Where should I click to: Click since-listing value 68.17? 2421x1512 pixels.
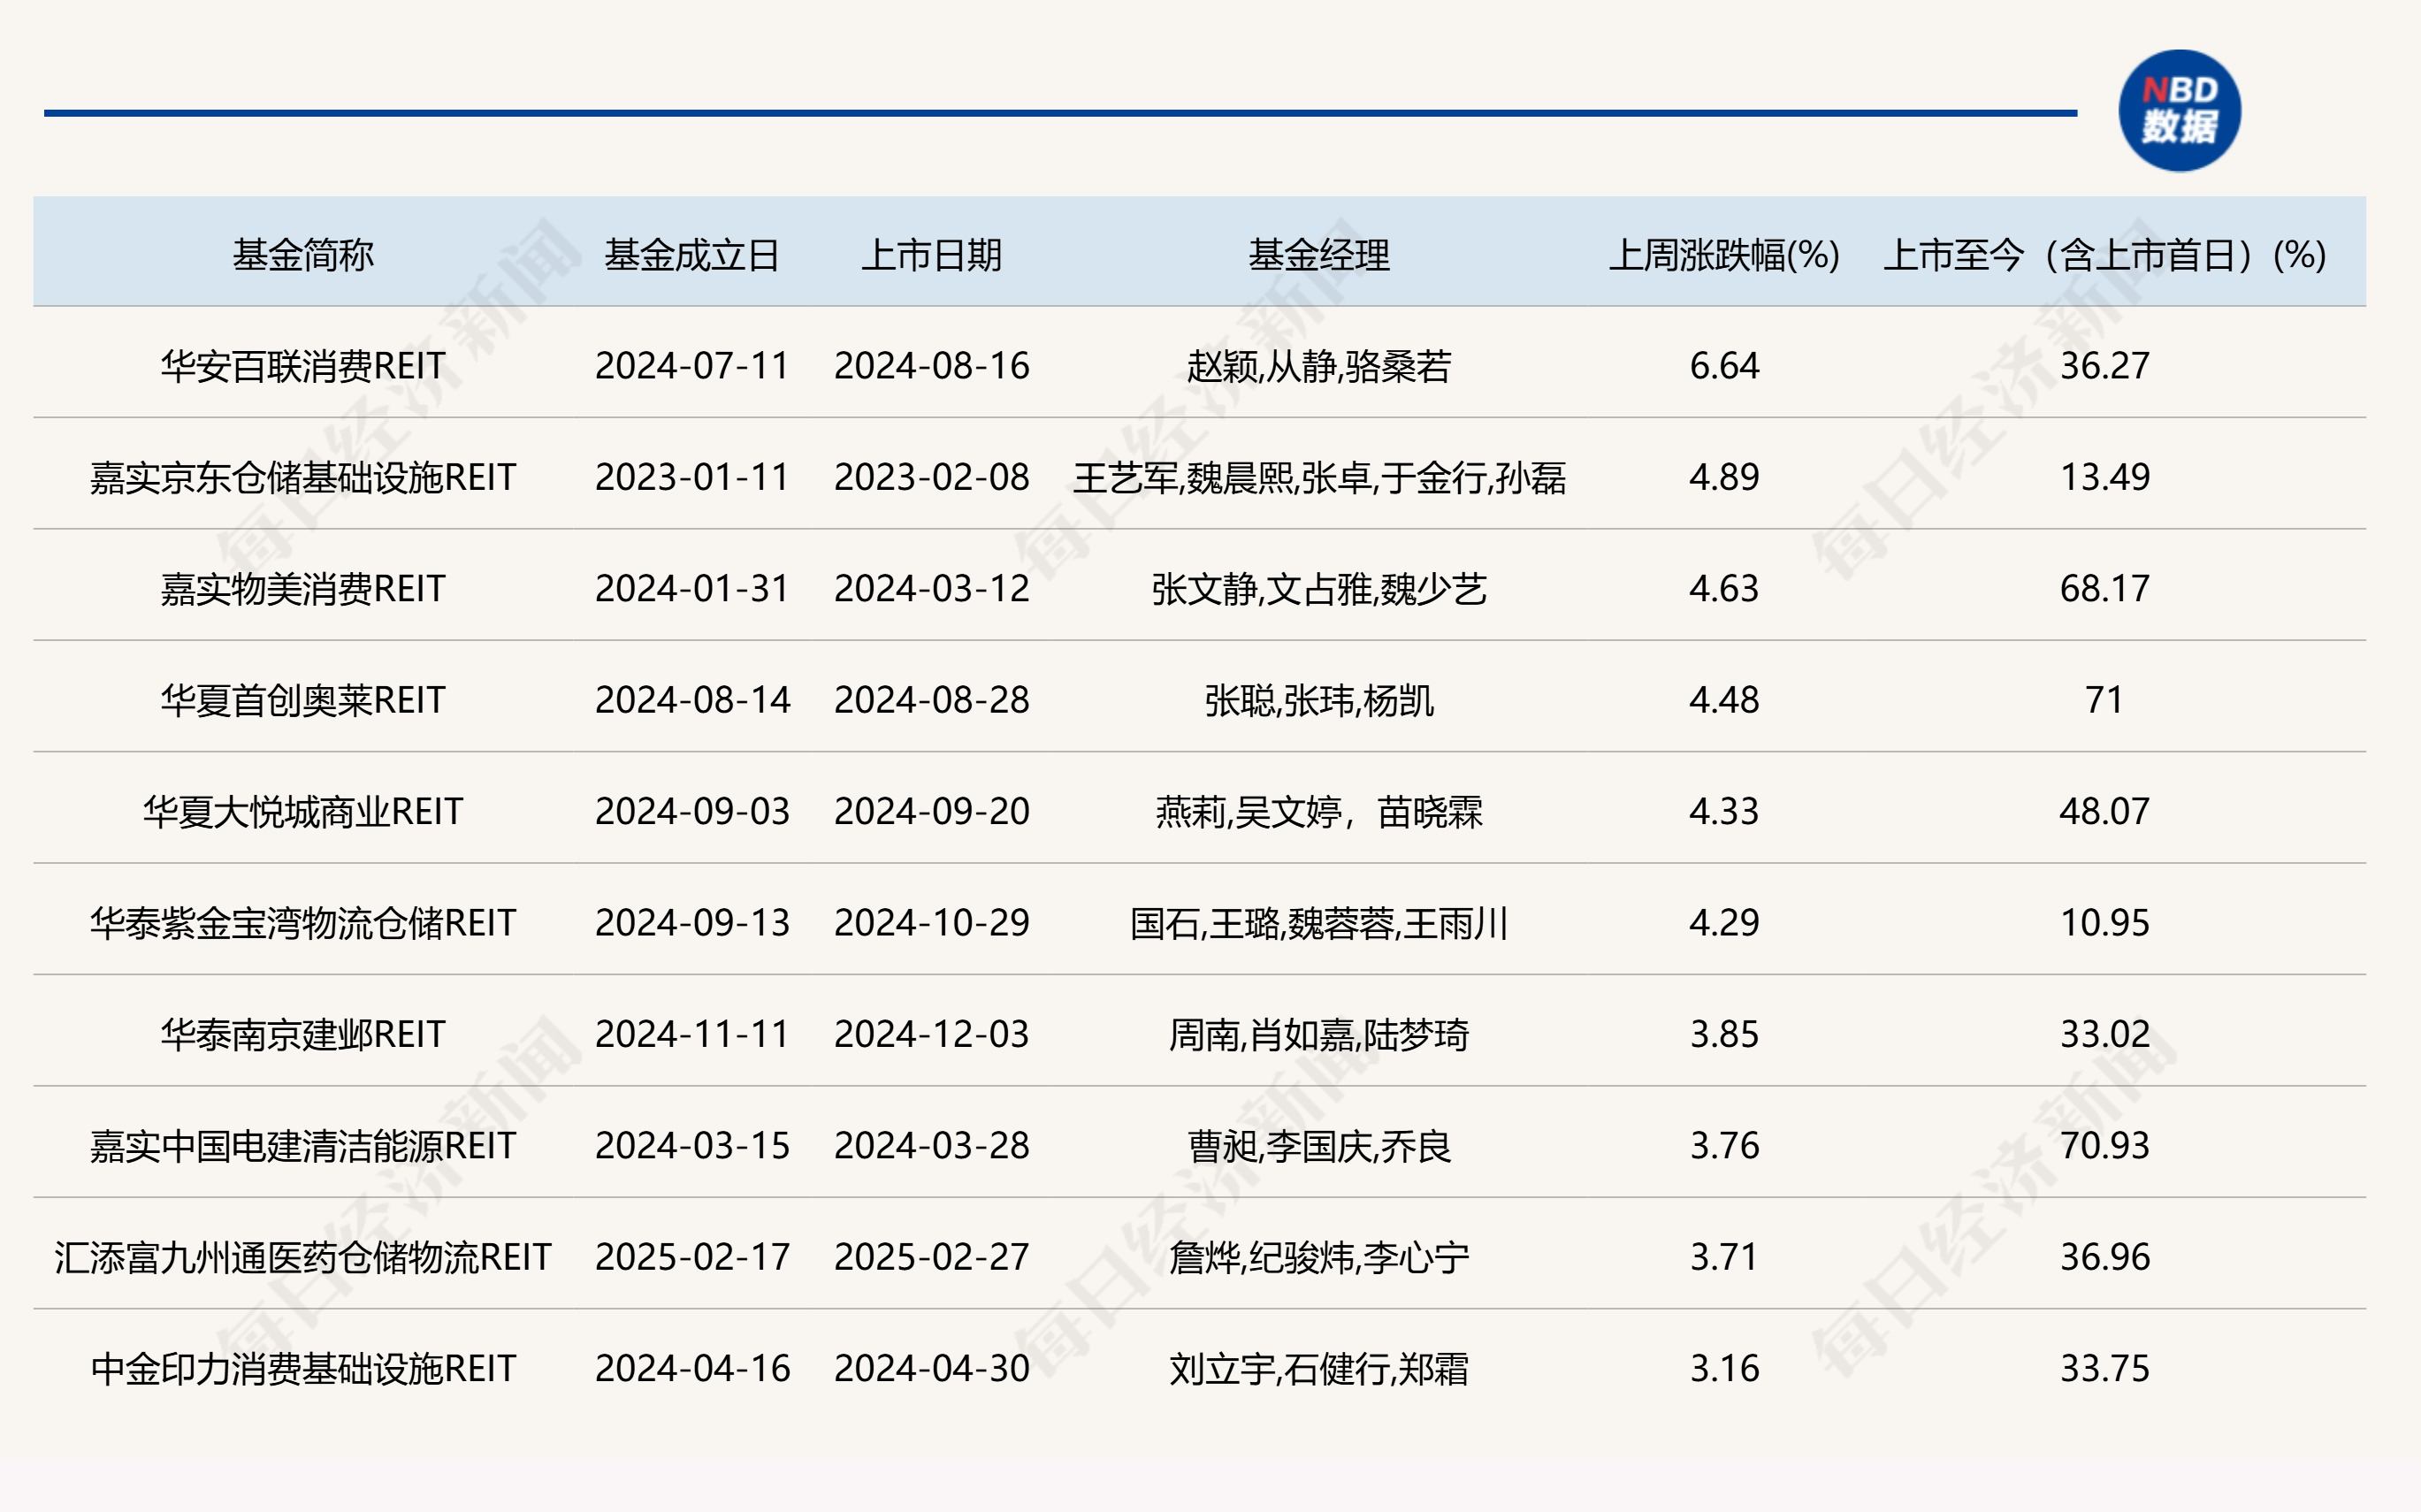click(2105, 589)
